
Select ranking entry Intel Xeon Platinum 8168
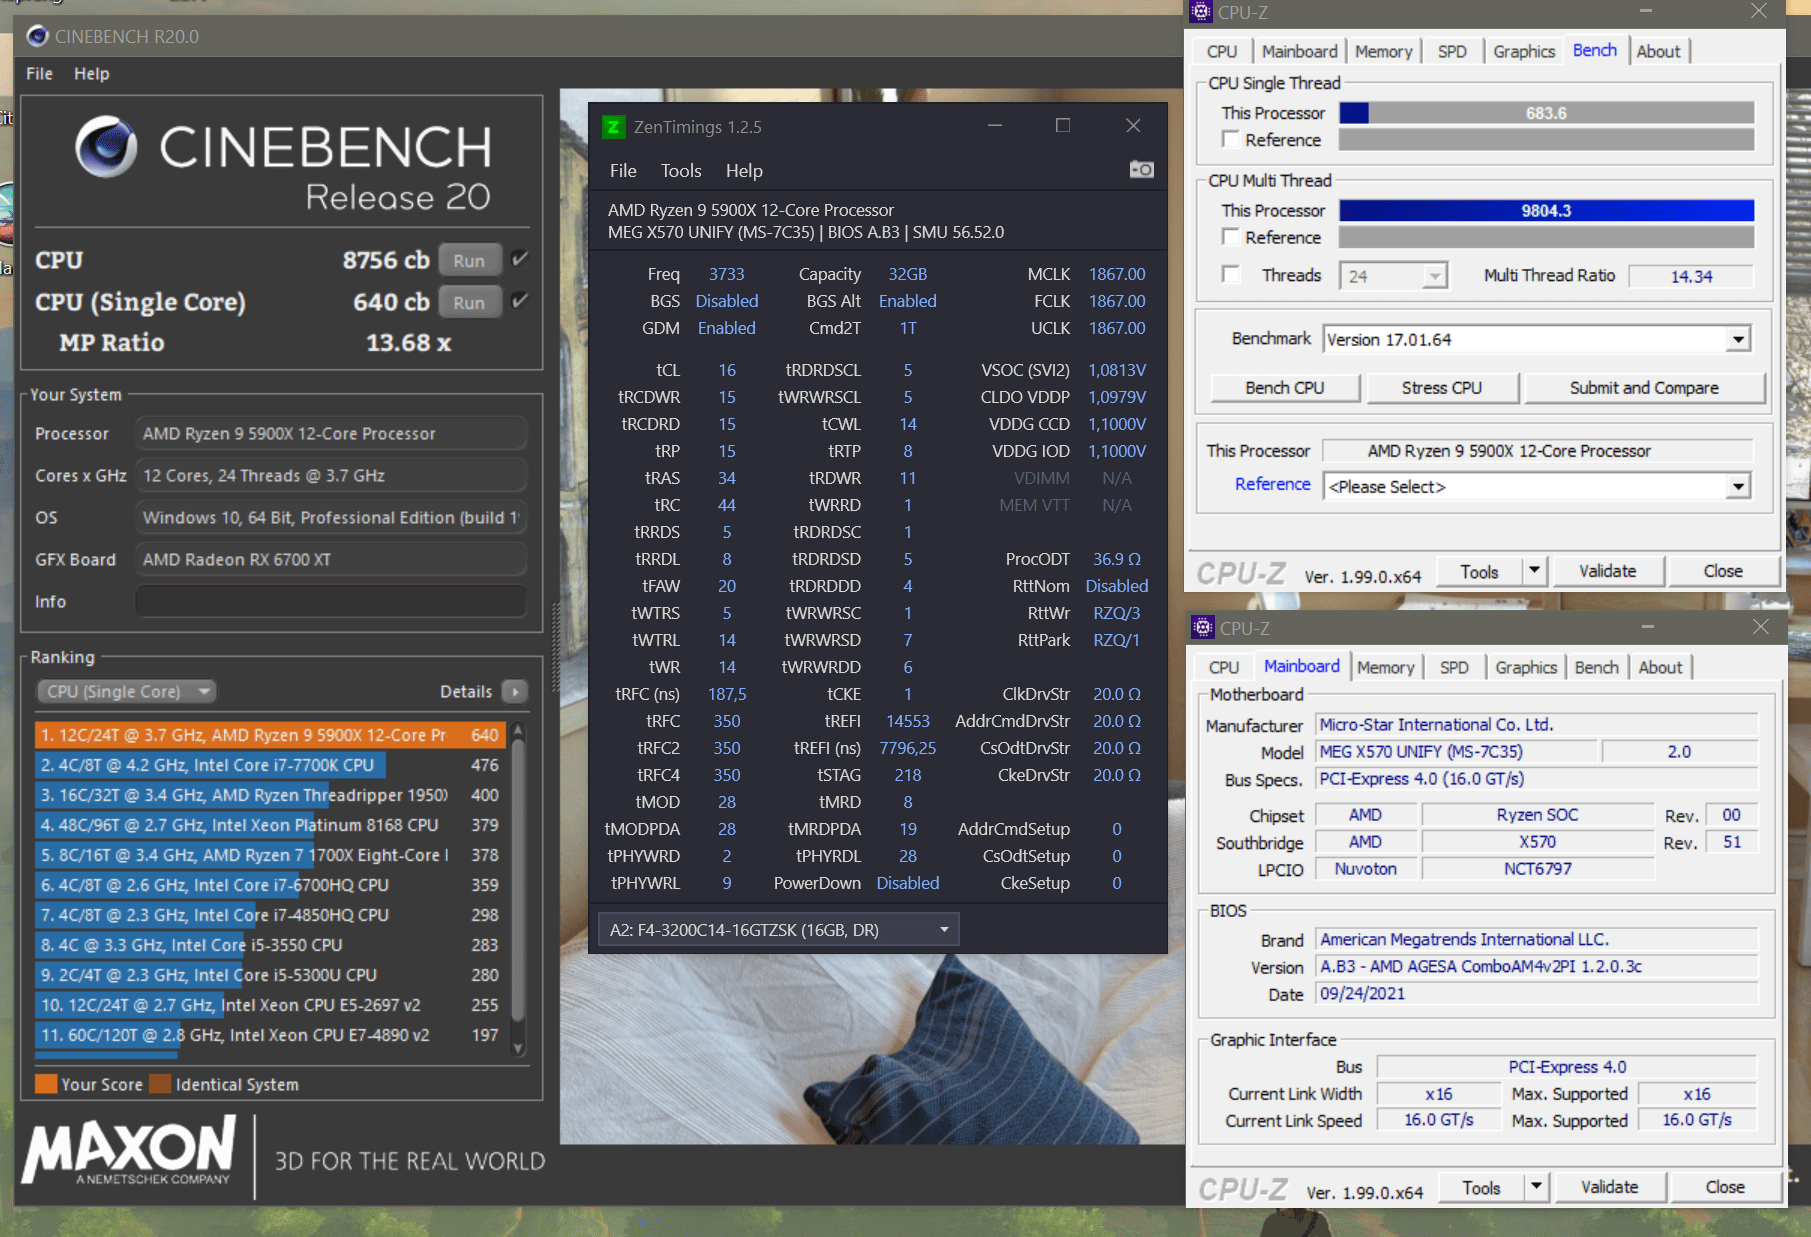[270, 825]
